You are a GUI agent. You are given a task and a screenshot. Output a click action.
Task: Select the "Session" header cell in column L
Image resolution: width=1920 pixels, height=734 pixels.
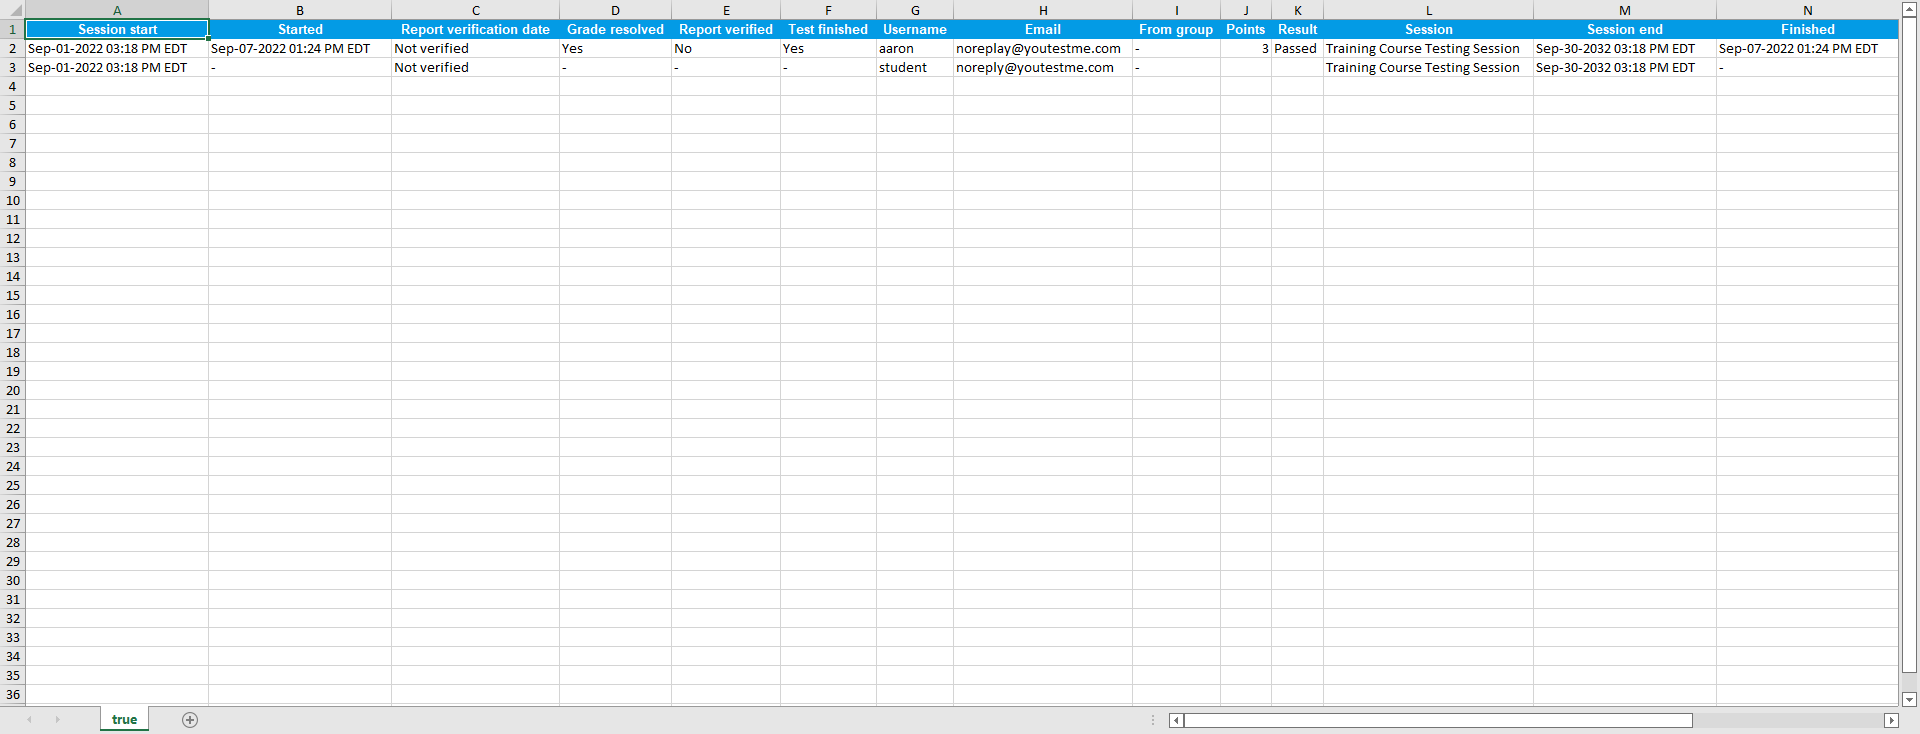[x=1429, y=29]
